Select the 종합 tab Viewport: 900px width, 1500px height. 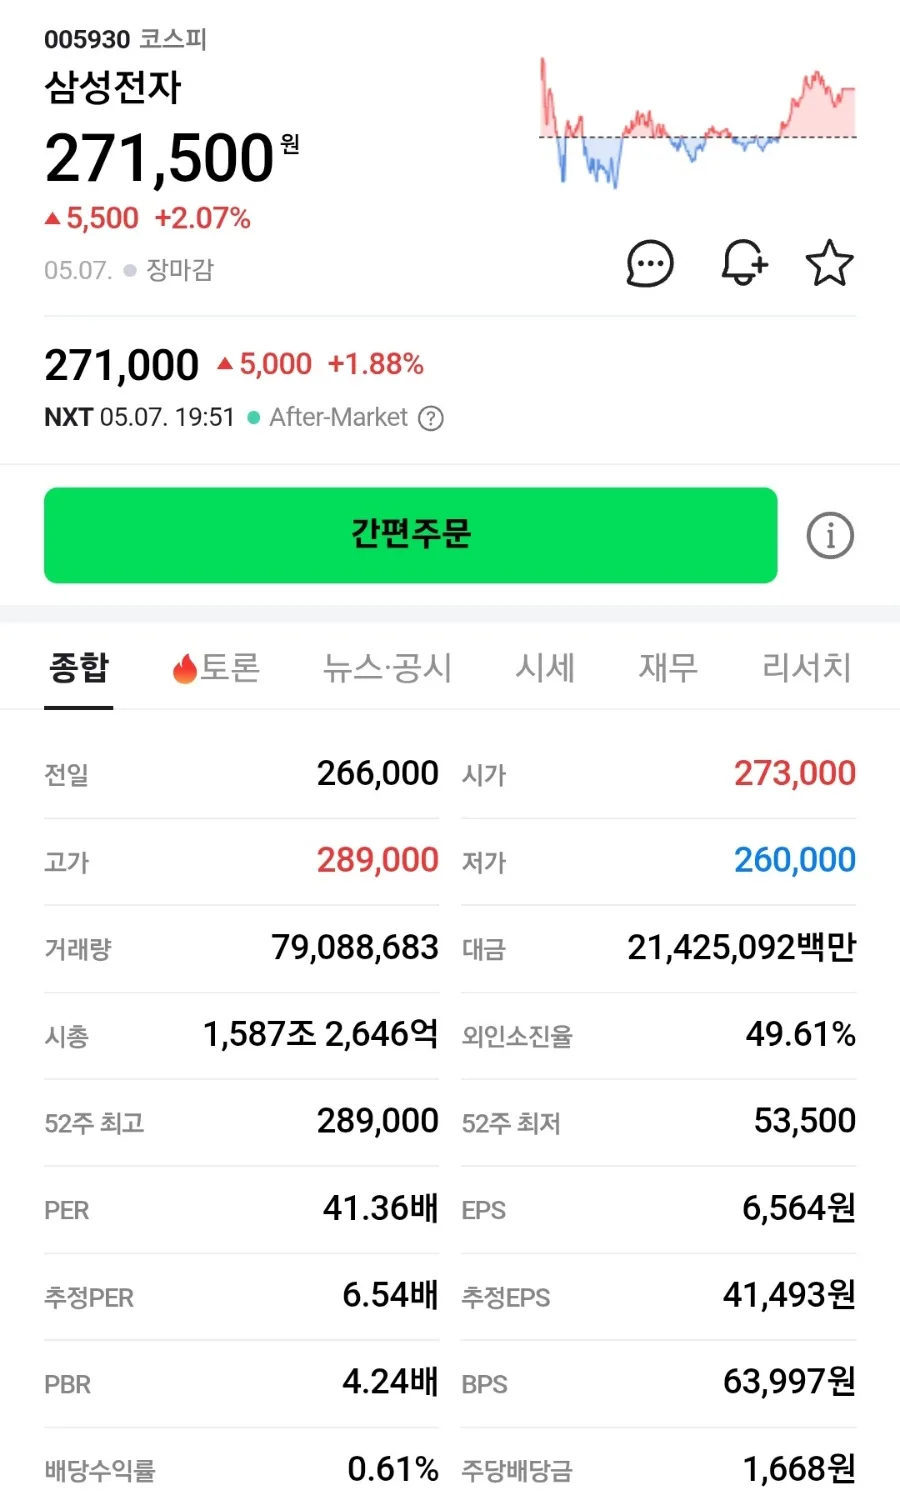pyautogui.click(x=79, y=667)
